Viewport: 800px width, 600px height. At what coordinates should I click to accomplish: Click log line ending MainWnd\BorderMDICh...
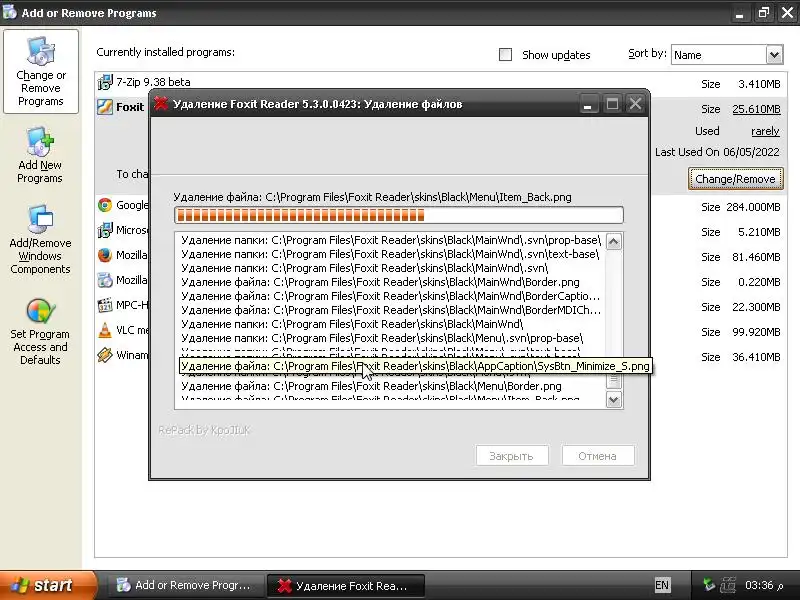(x=391, y=310)
